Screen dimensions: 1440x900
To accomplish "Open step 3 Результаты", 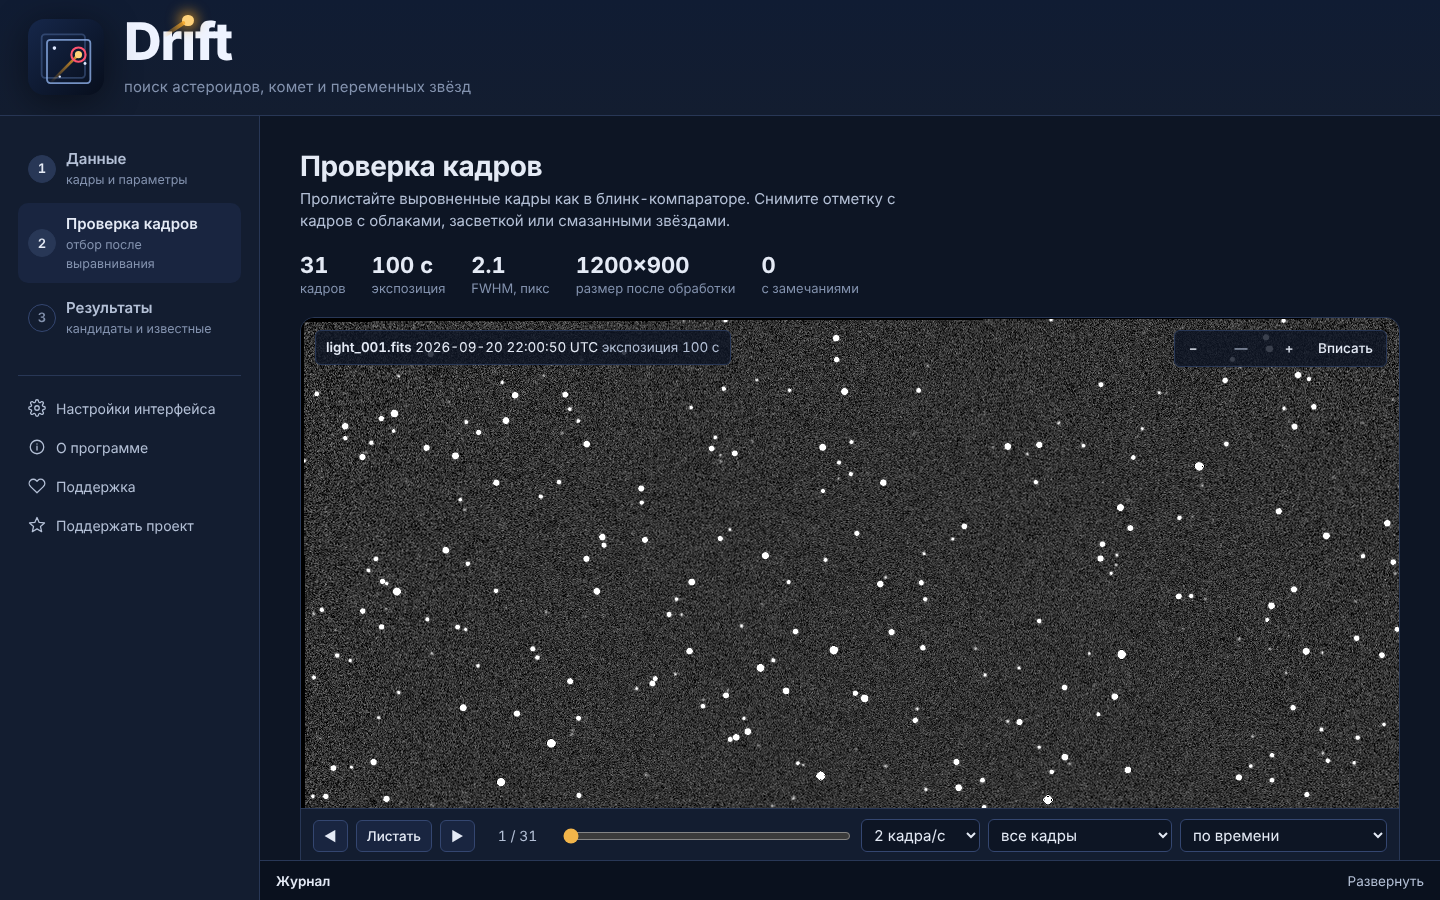I will (129, 317).
